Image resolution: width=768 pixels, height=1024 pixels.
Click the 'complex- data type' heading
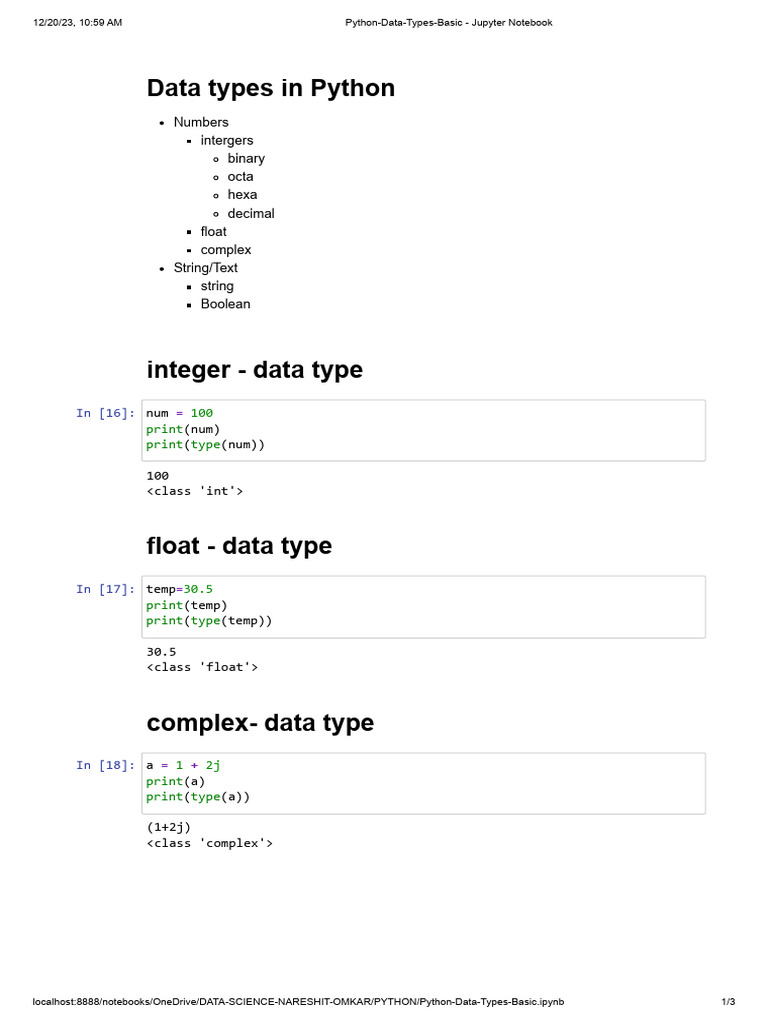coord(260,723)
